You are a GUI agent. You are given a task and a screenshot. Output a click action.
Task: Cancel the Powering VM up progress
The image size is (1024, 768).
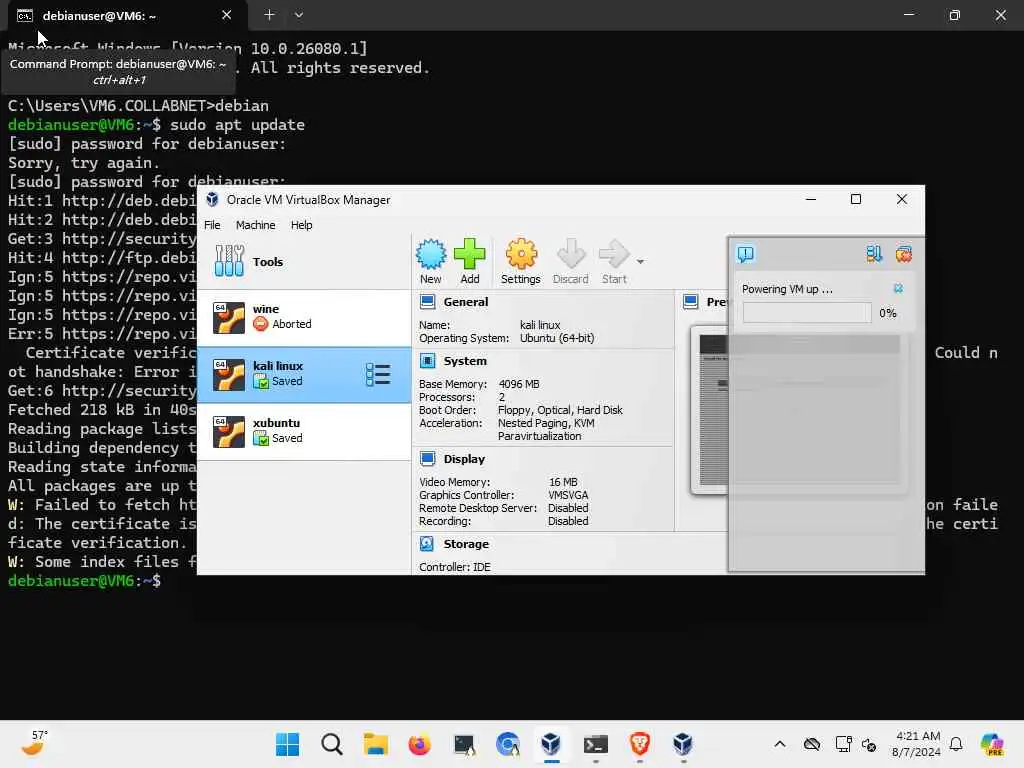click(899, 289)
